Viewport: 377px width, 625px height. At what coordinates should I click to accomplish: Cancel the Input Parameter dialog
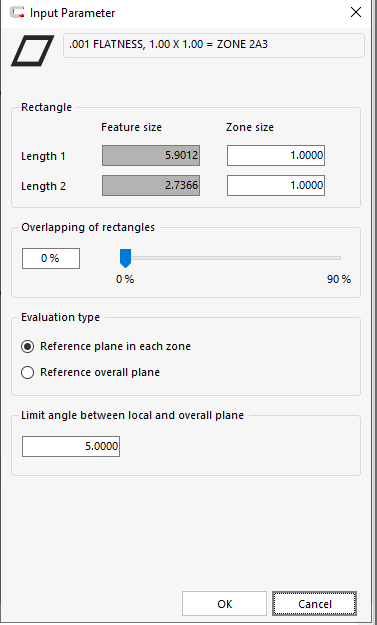click(x=314, y=603)
